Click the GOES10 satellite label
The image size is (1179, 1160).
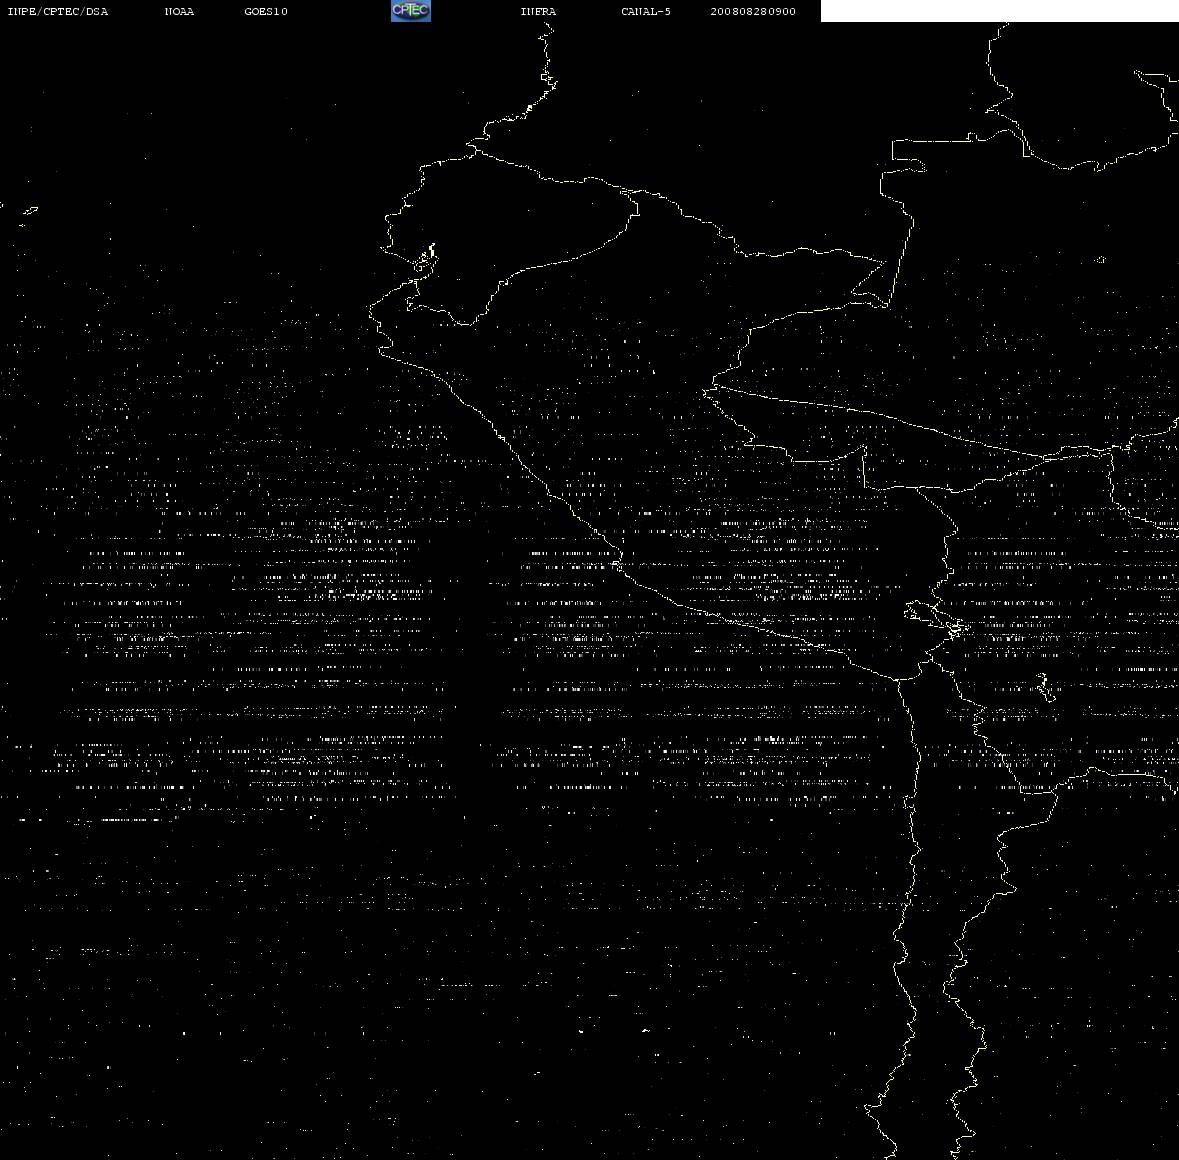[266, 11]
